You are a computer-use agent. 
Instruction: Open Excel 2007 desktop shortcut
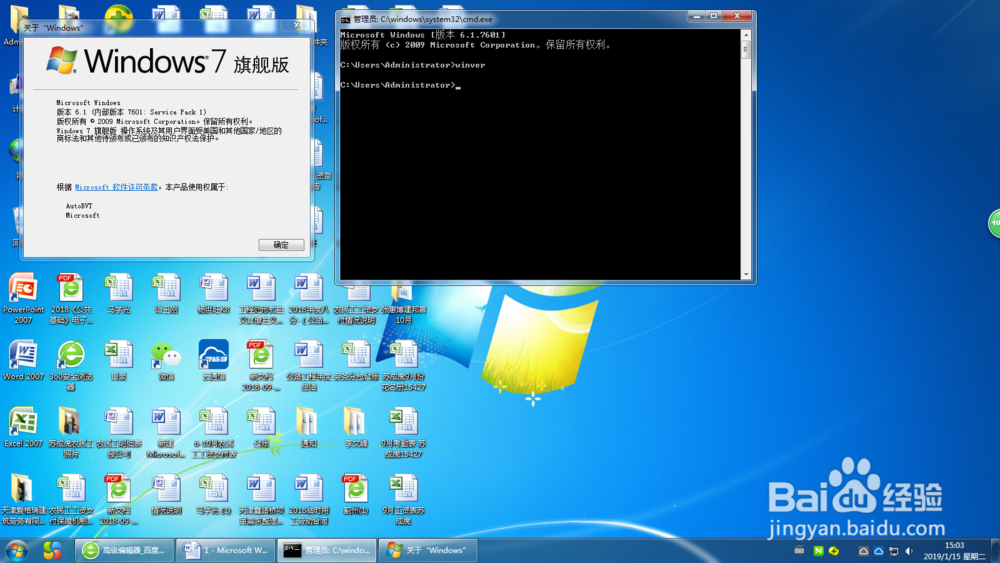point(23,427)
